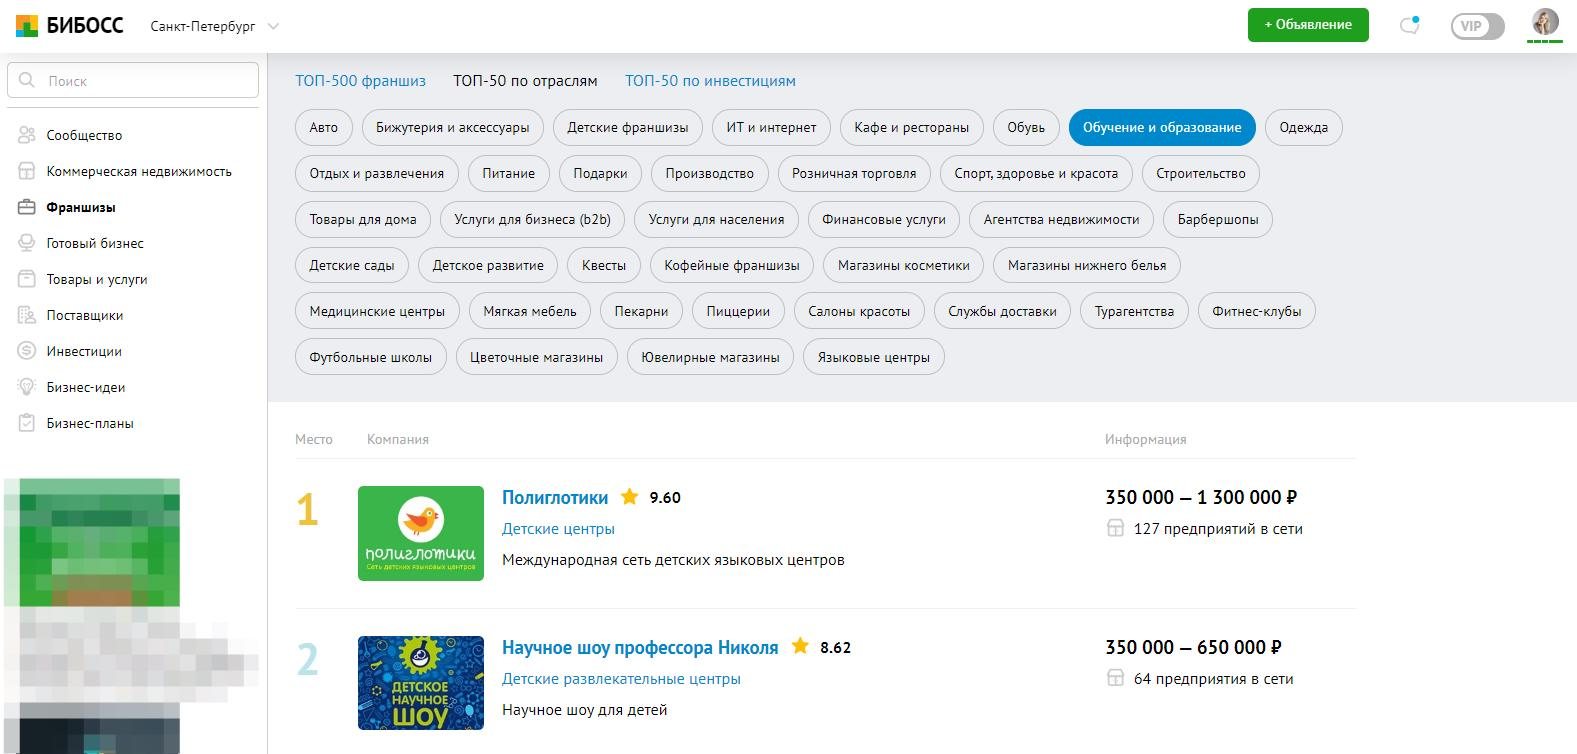
Task: Open Сообщество in sidebar
Action: pyautogui.click(x=84, y=135)
